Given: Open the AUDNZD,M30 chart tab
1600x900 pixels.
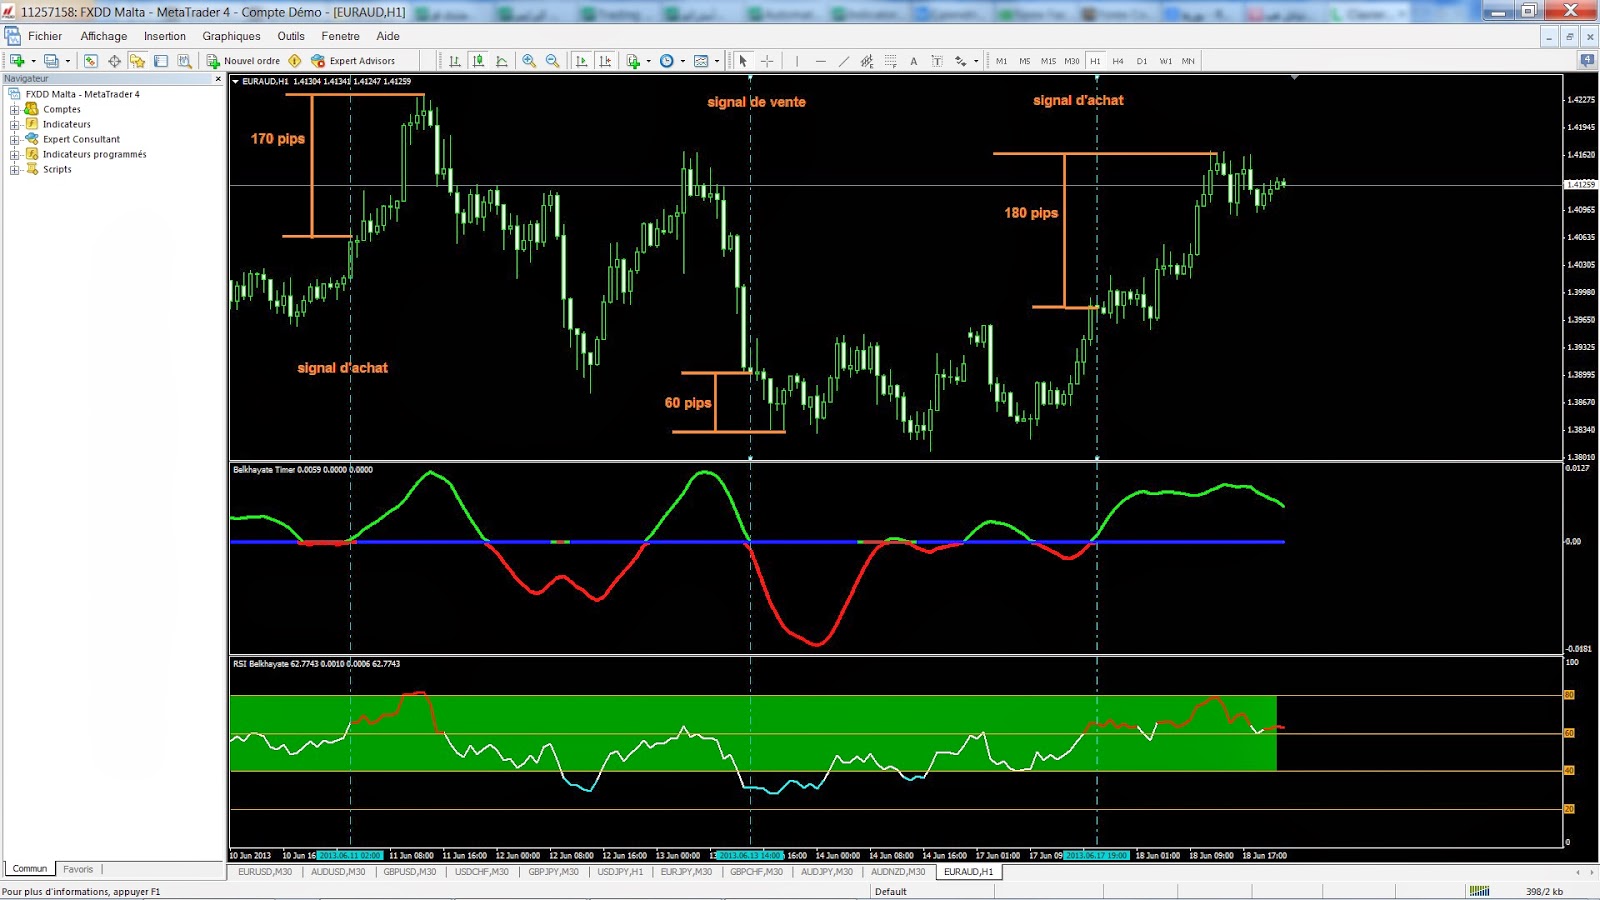Looking at the screenshot, I should [x=898, y=872].
